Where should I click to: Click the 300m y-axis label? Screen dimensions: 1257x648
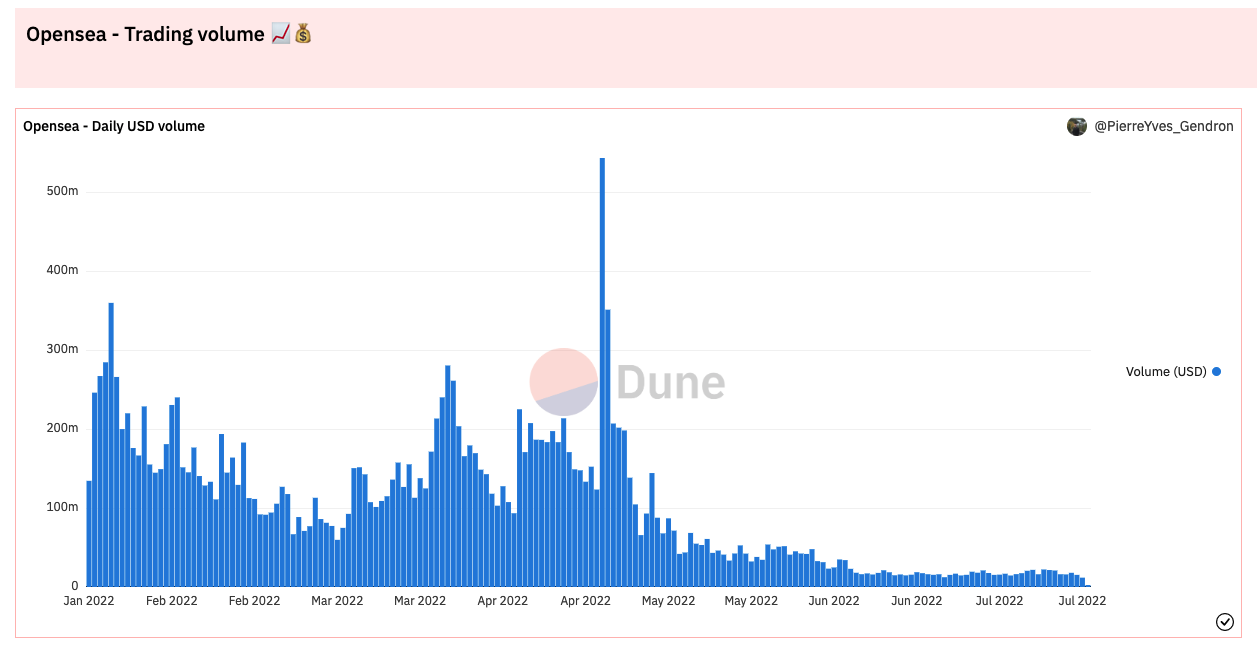click(62, 349)
